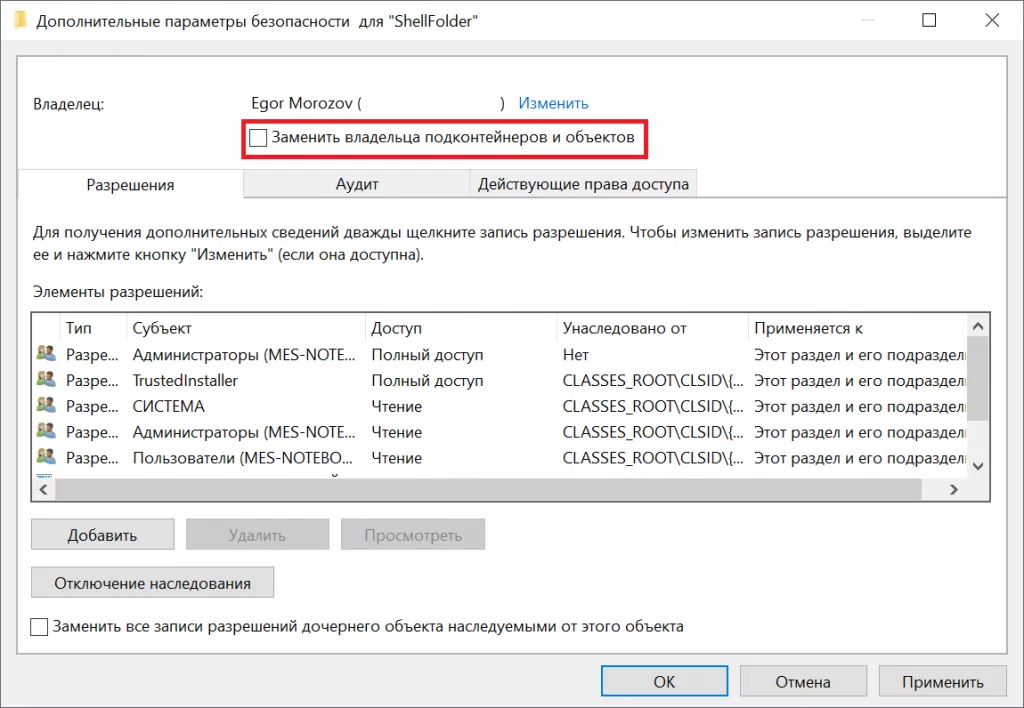1024x708 pixels.
Task: Switch to the Аудит tab
Action: pyautogui.click(x=357, y=185)
